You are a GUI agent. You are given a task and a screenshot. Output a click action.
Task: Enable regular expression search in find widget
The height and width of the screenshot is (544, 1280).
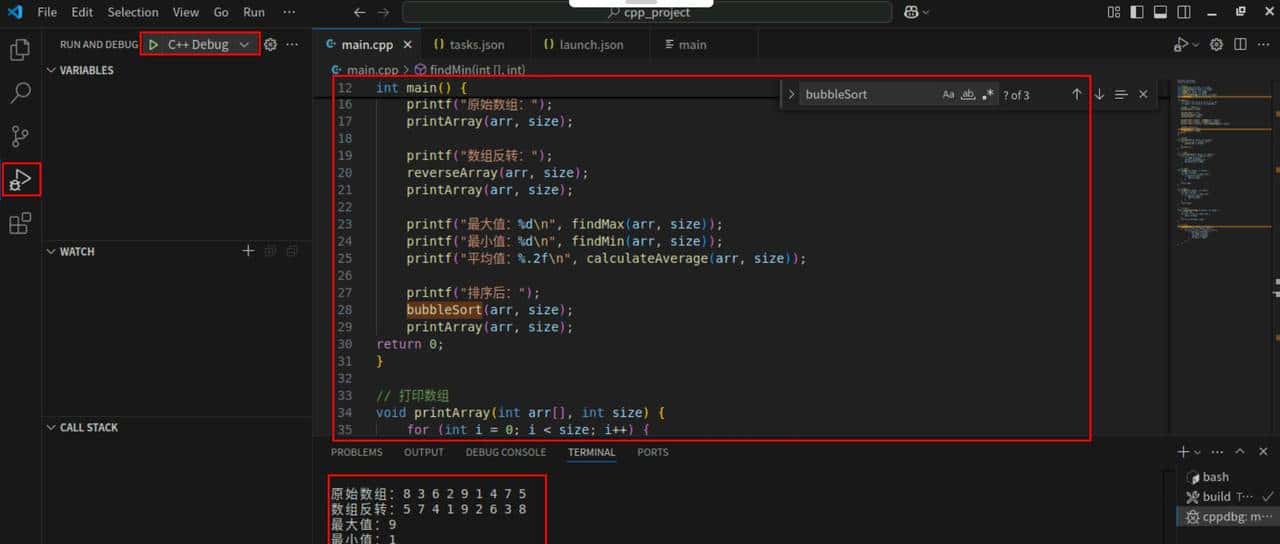[988, 94]
